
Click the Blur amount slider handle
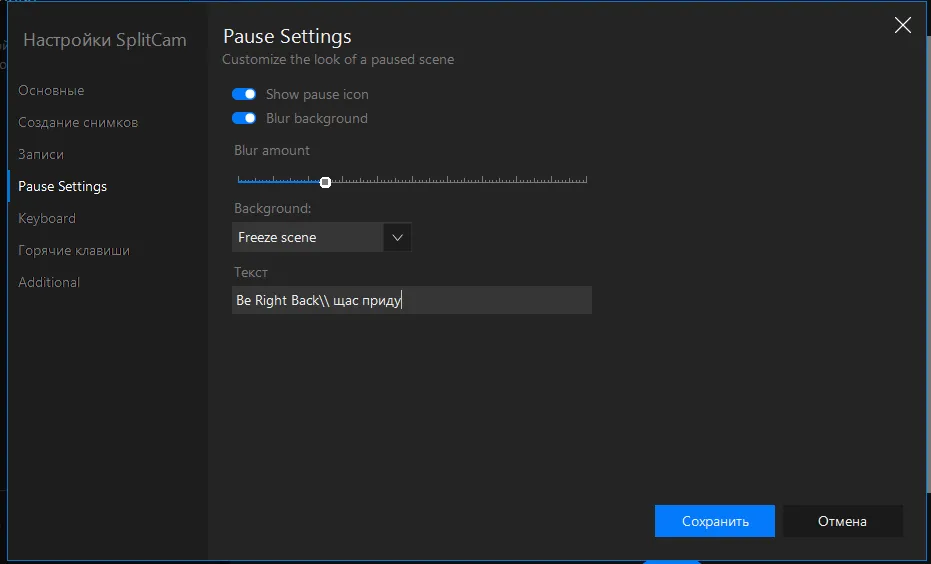(x=325, y=182)
